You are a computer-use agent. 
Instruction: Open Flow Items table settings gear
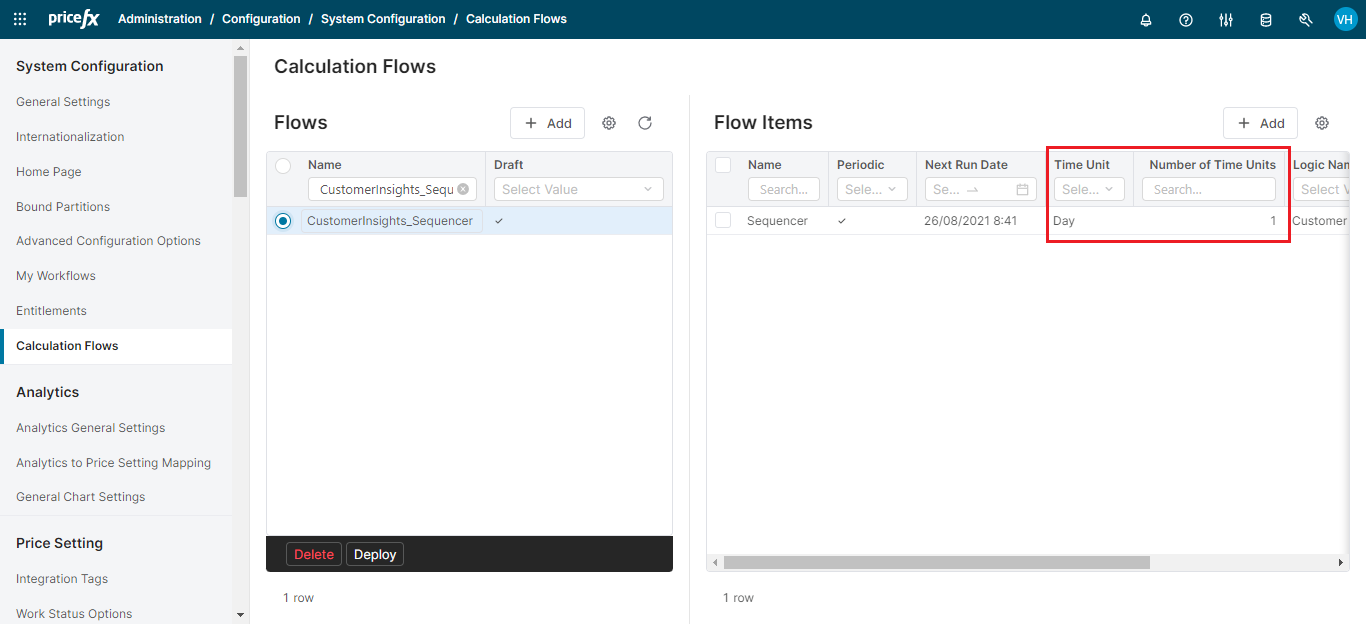coord(1322,123)
